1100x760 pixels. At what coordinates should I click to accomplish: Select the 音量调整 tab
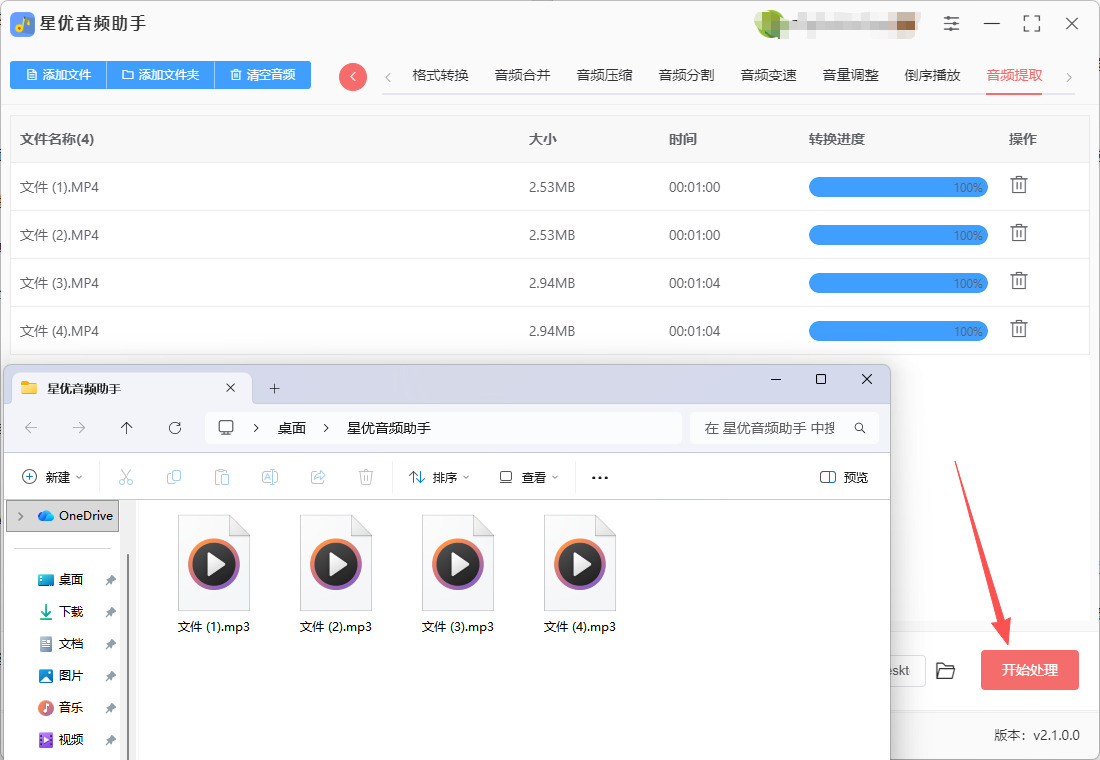(850, 75)
